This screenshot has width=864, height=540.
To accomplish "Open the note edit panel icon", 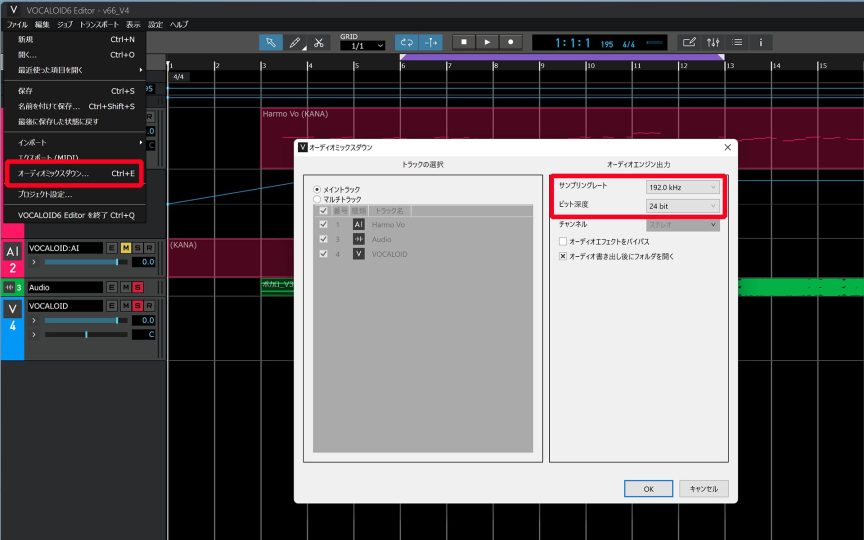I will click(x=689, y=42).
